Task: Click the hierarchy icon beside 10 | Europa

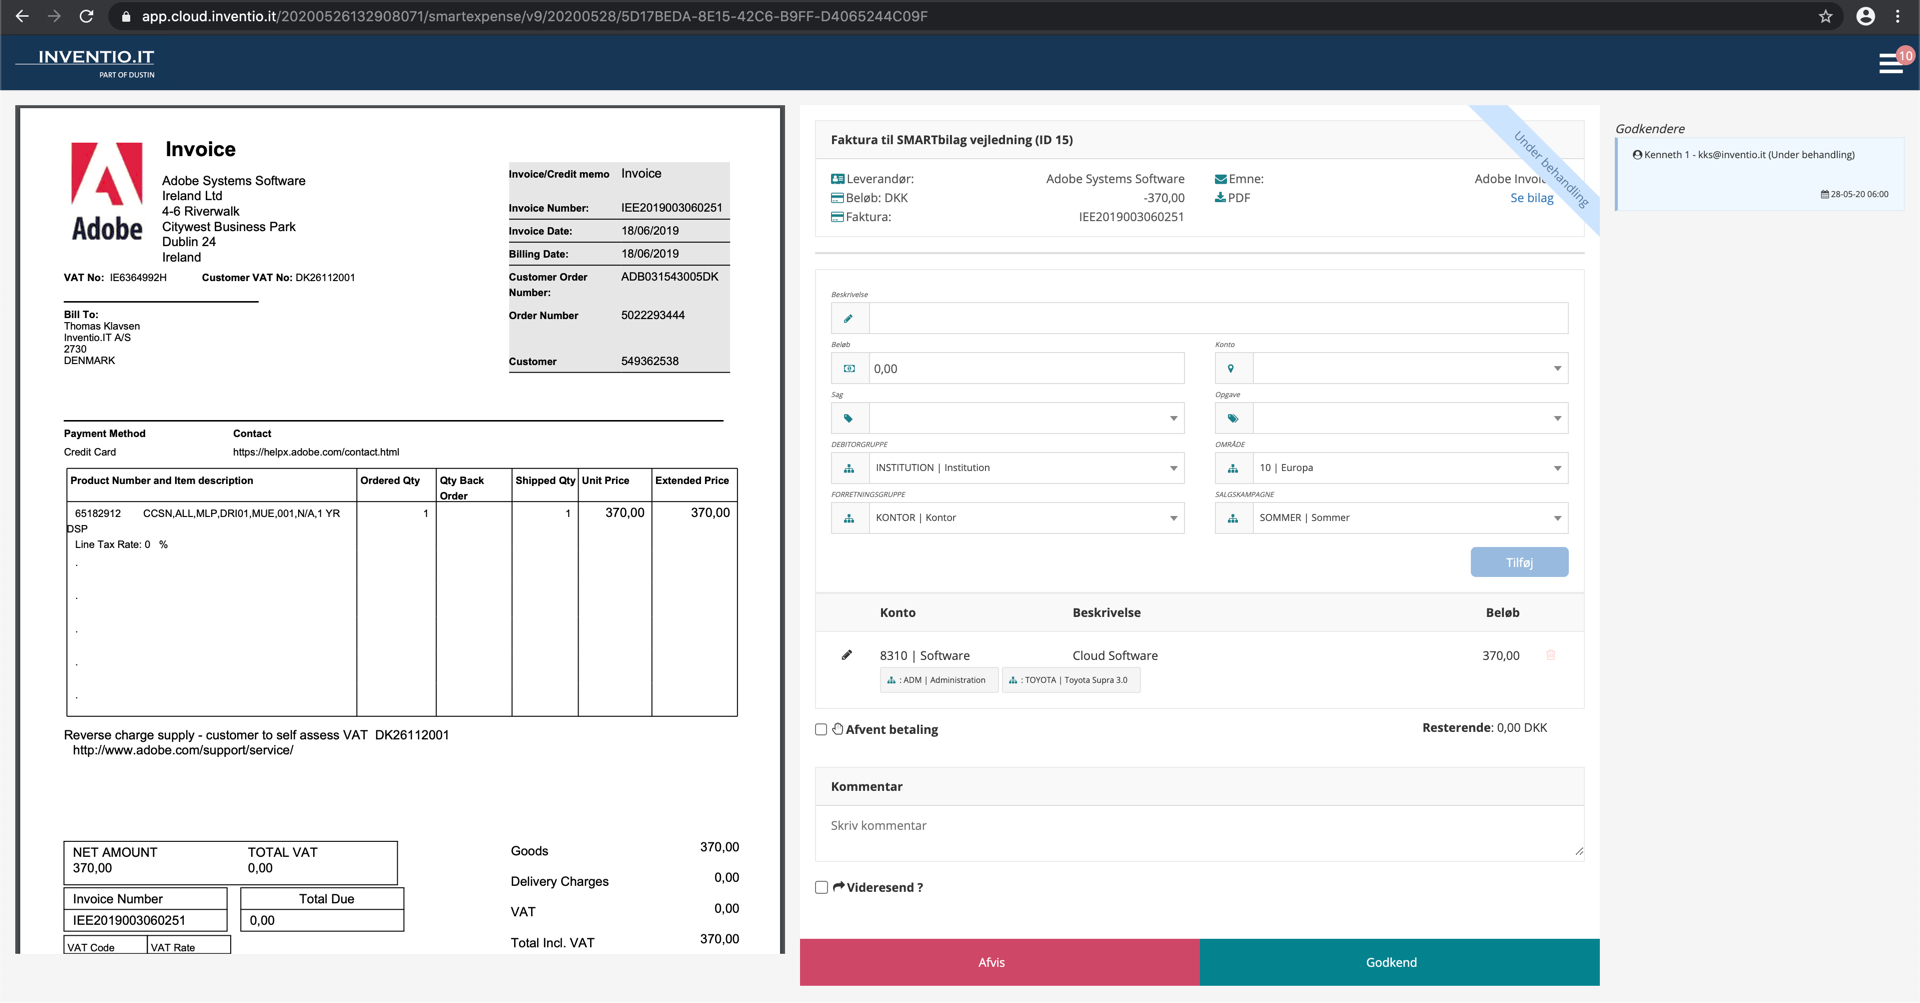Action: point(1233,468)
